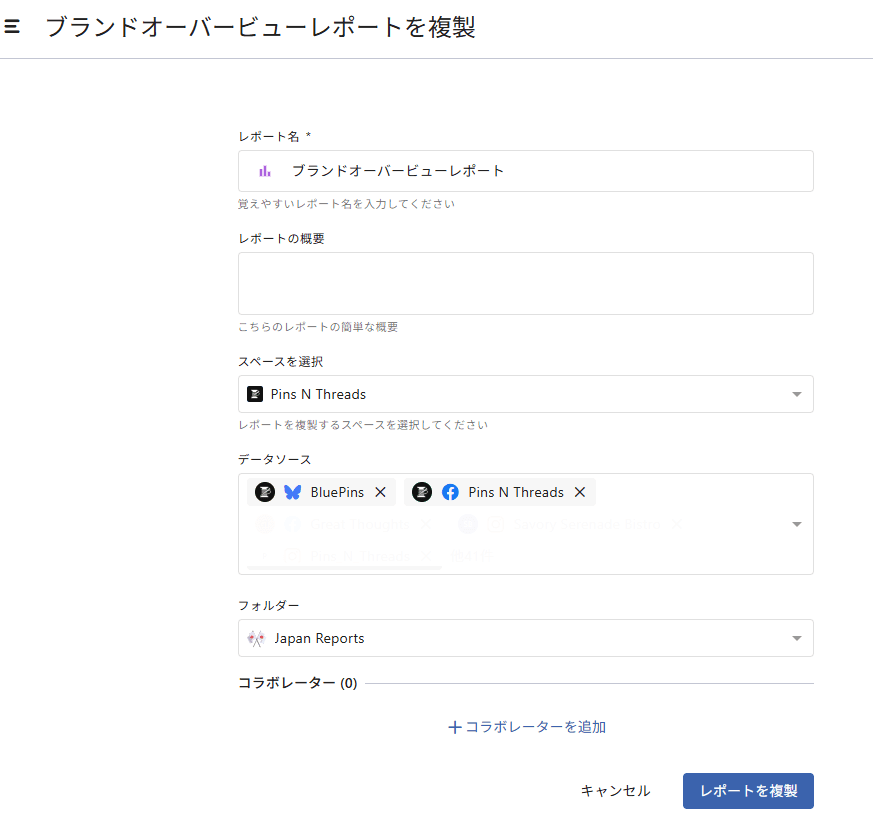Image resolution: width=873 pixels, height=817 pixels.
Task: Click the BluePins chip profile avatar
Action: click(265, 492)
